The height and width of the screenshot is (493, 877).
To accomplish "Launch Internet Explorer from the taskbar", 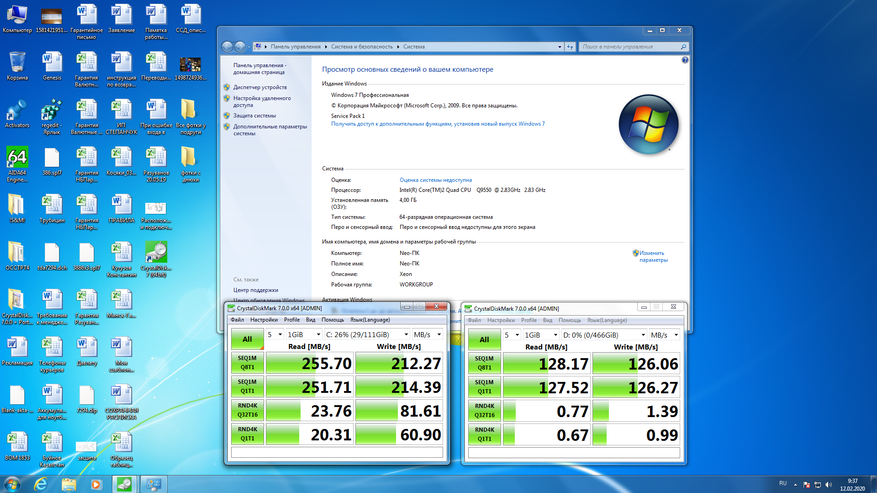I will [41, 484].
